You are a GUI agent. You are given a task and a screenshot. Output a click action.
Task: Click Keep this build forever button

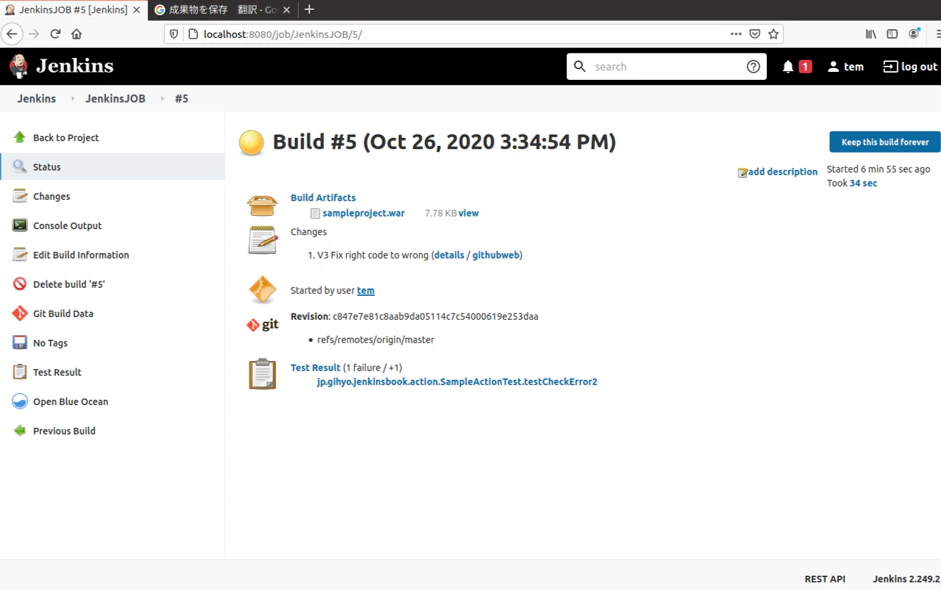click(x=885, y=142)
